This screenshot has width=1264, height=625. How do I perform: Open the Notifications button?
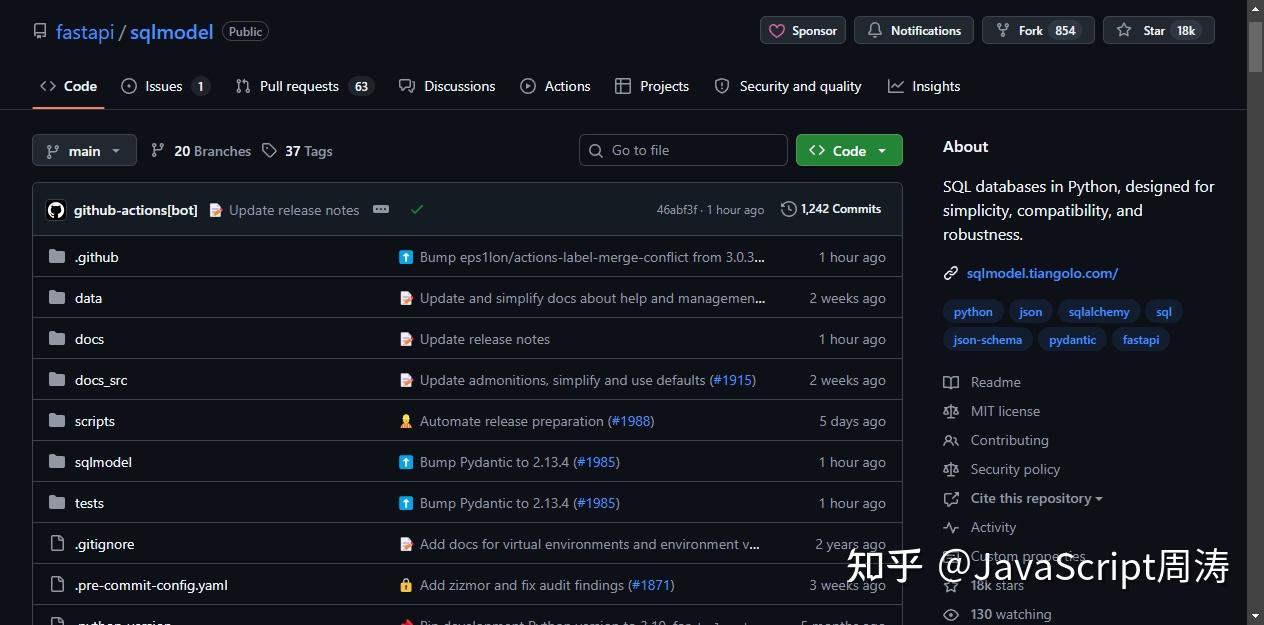tap(914, 30)
